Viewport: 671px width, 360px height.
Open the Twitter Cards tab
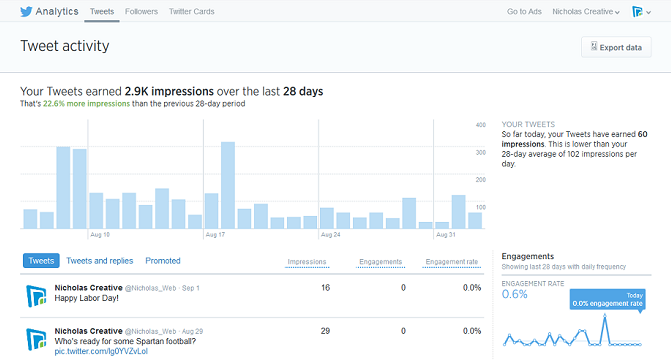[x=192, y=12]
